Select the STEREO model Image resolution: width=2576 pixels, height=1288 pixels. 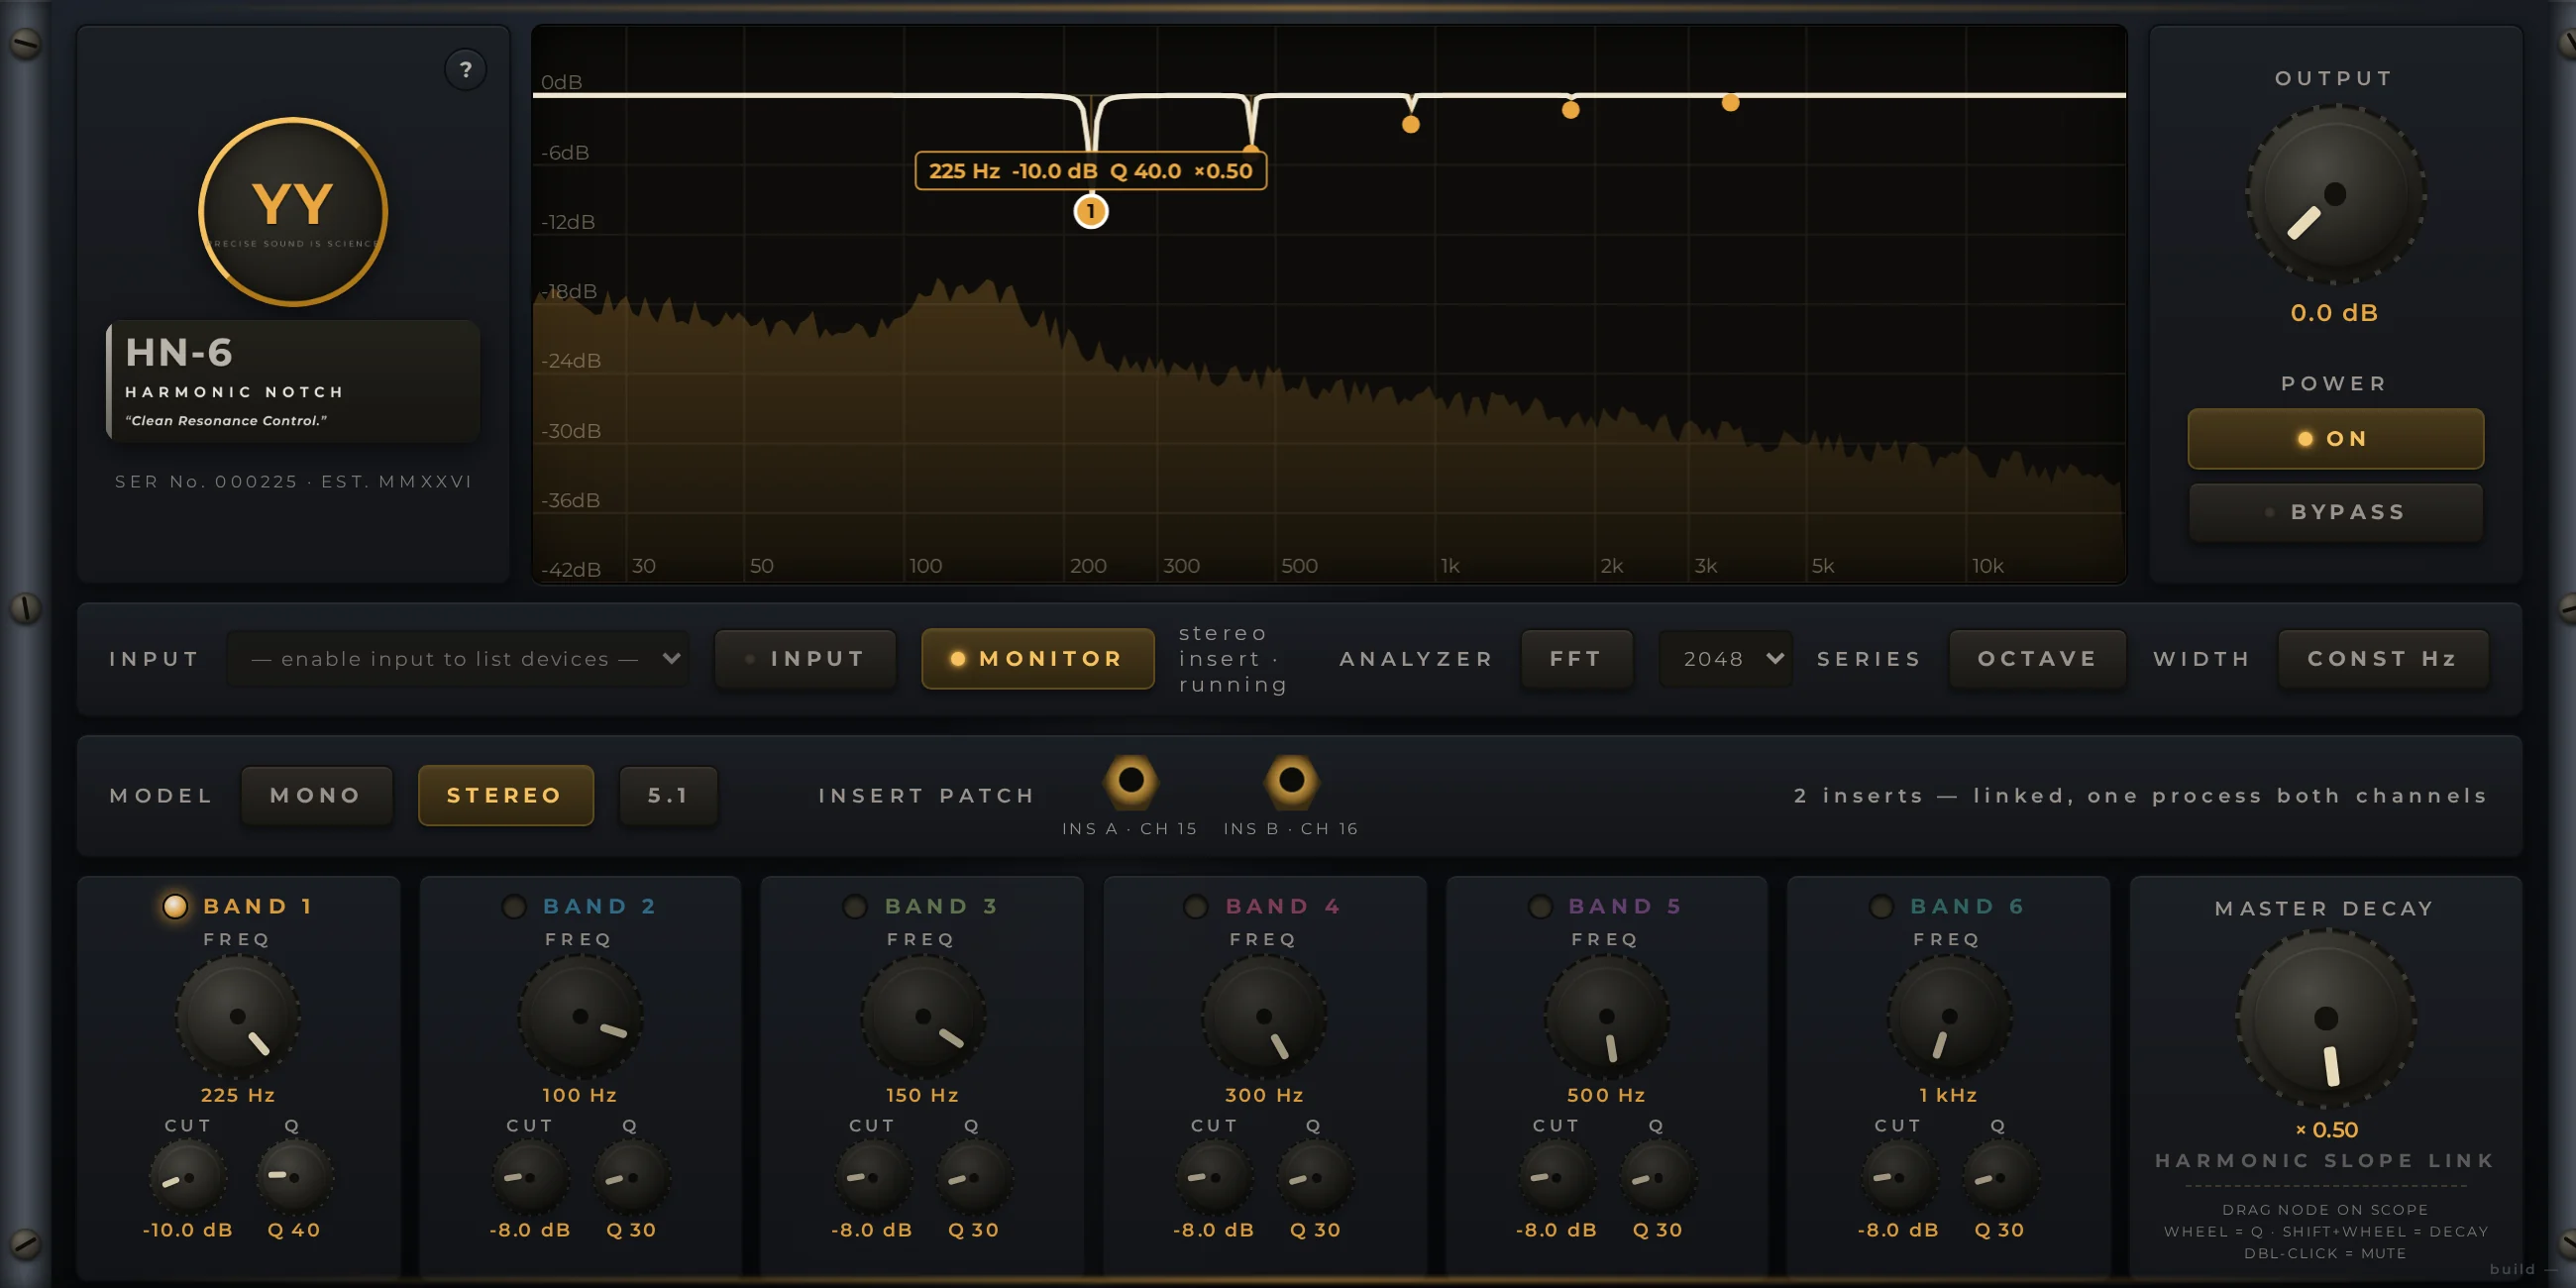505,796
